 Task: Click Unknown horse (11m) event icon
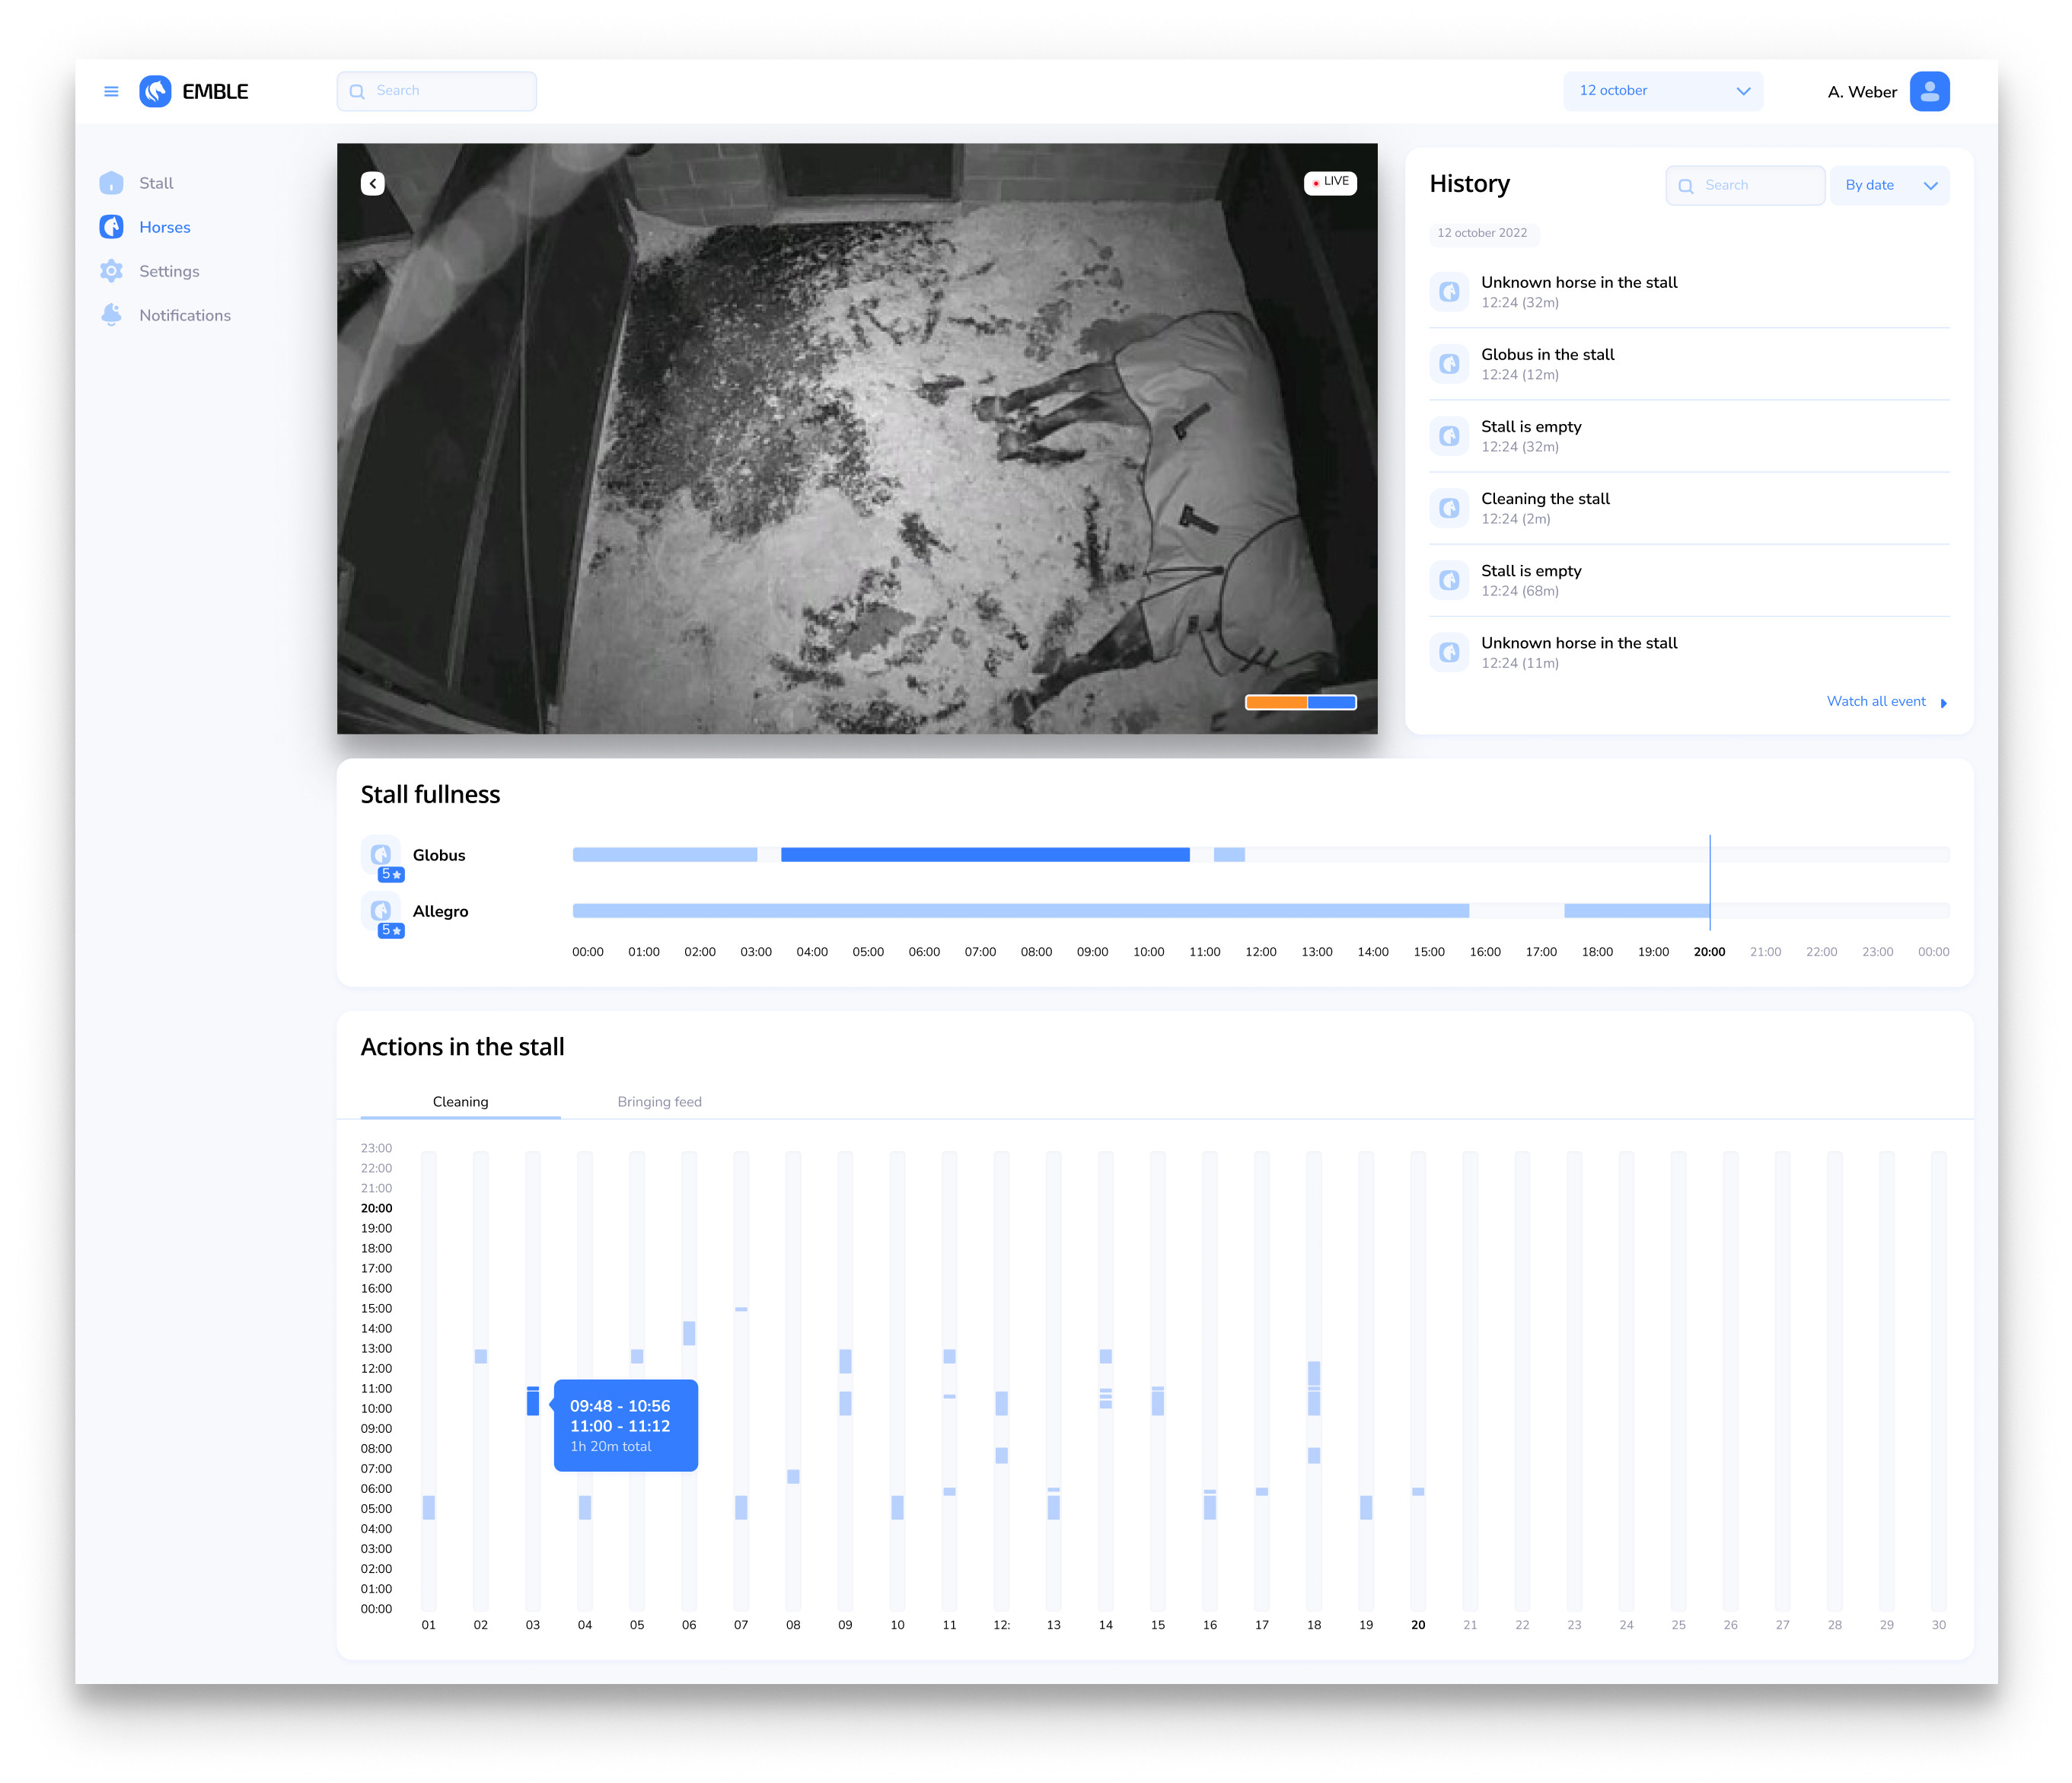(x=1449, y=652)
